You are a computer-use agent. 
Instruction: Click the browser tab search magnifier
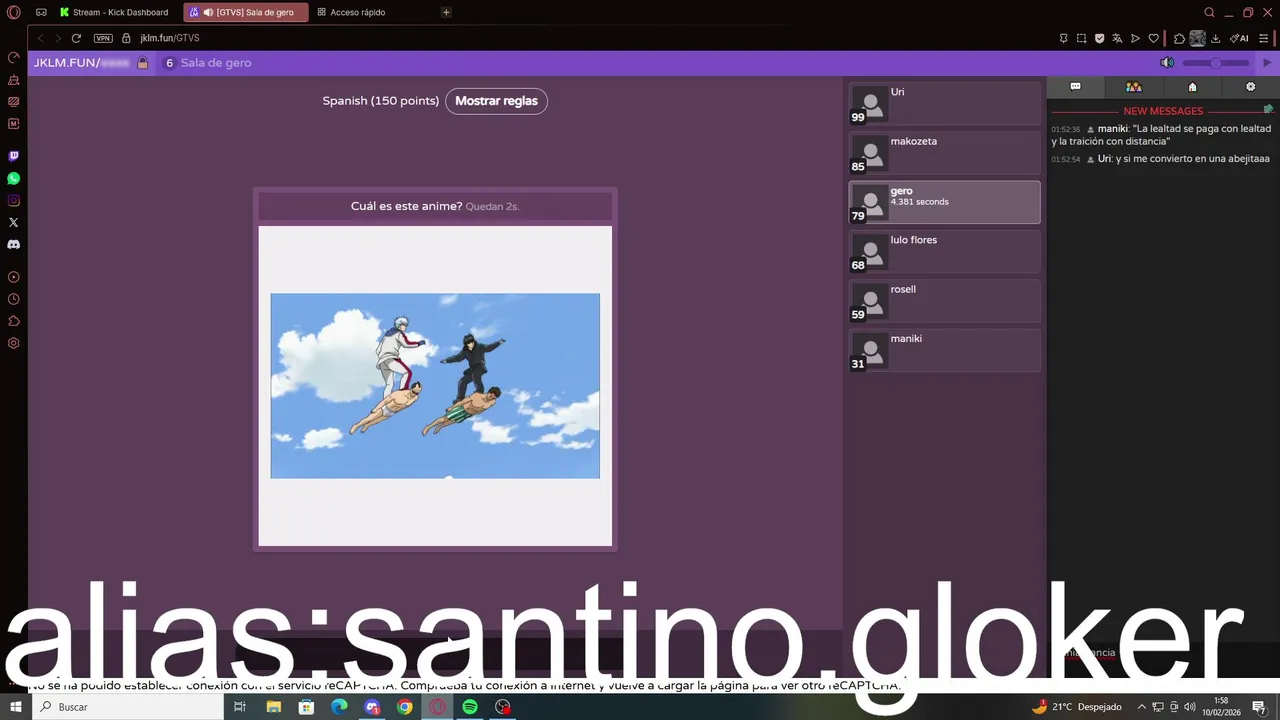(x=1209, y=12)
